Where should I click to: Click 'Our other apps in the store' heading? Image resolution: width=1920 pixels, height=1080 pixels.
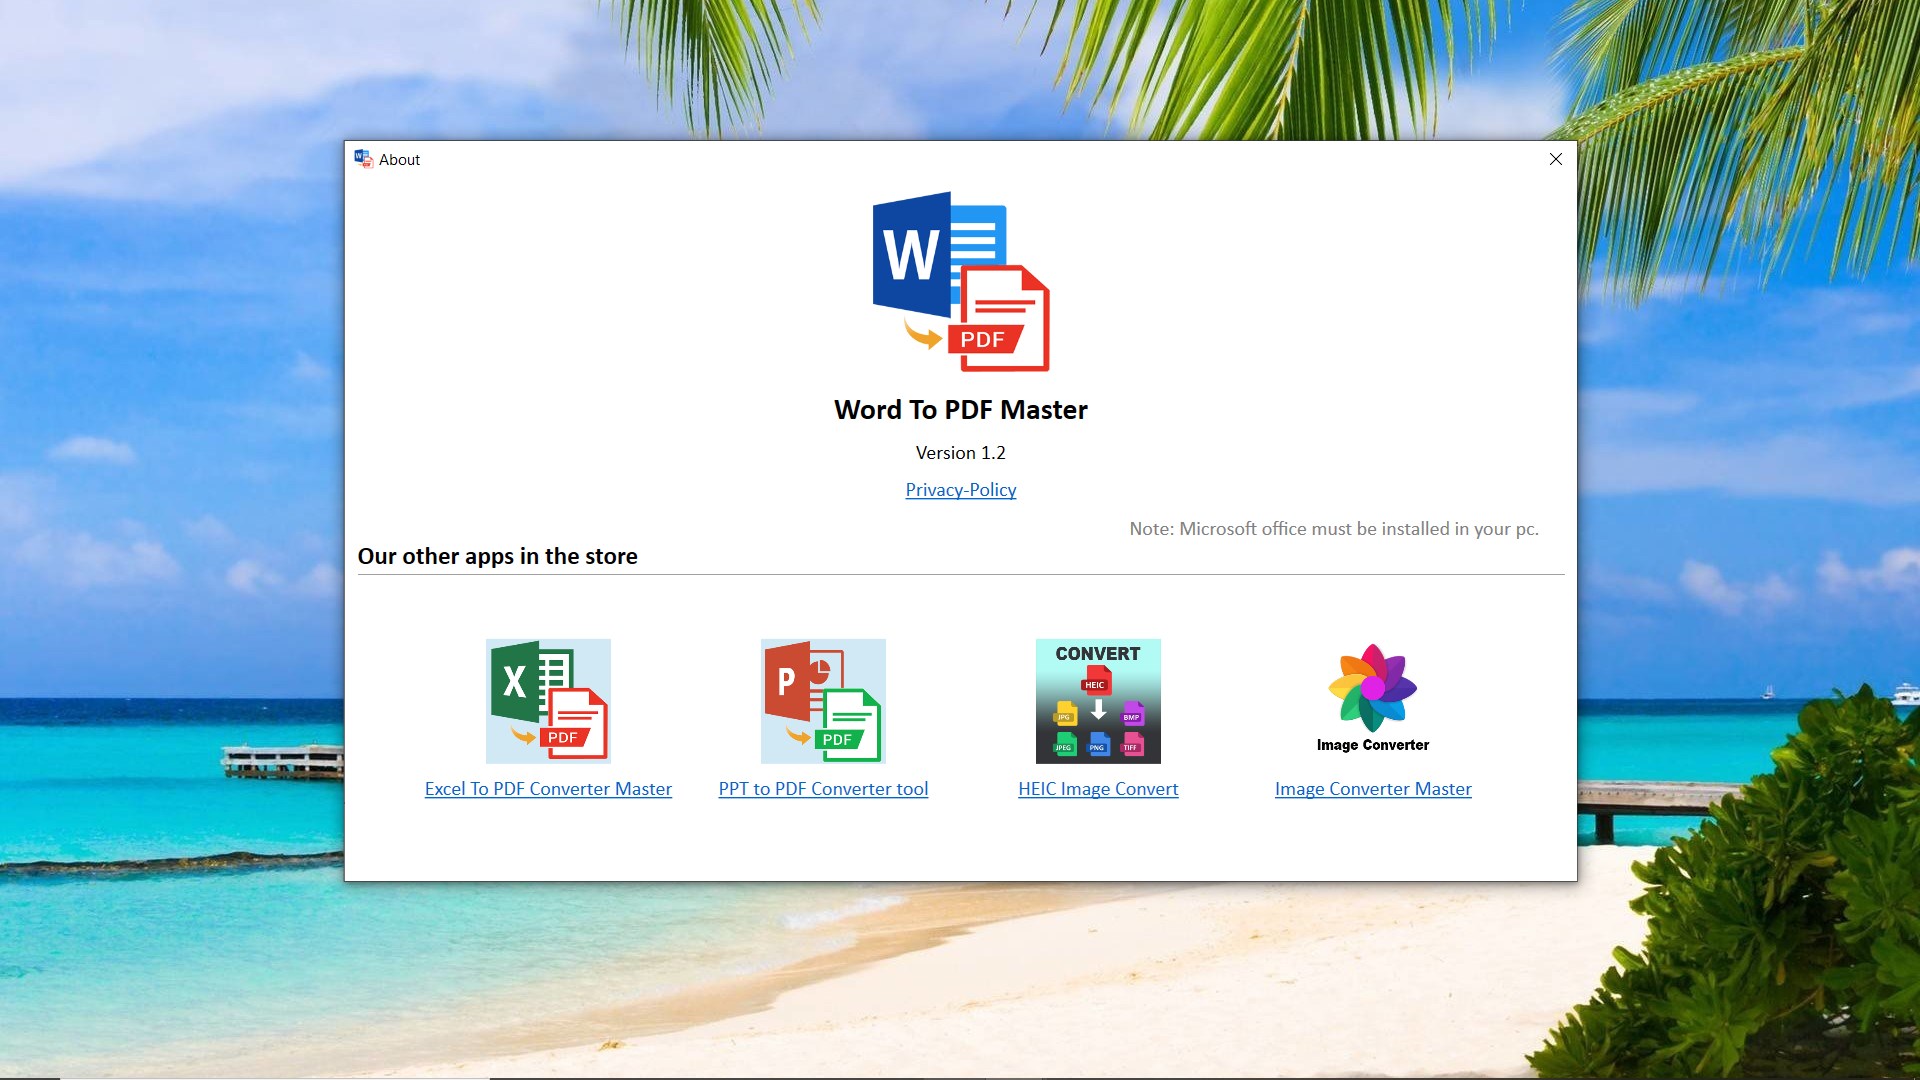pos(497,557)
